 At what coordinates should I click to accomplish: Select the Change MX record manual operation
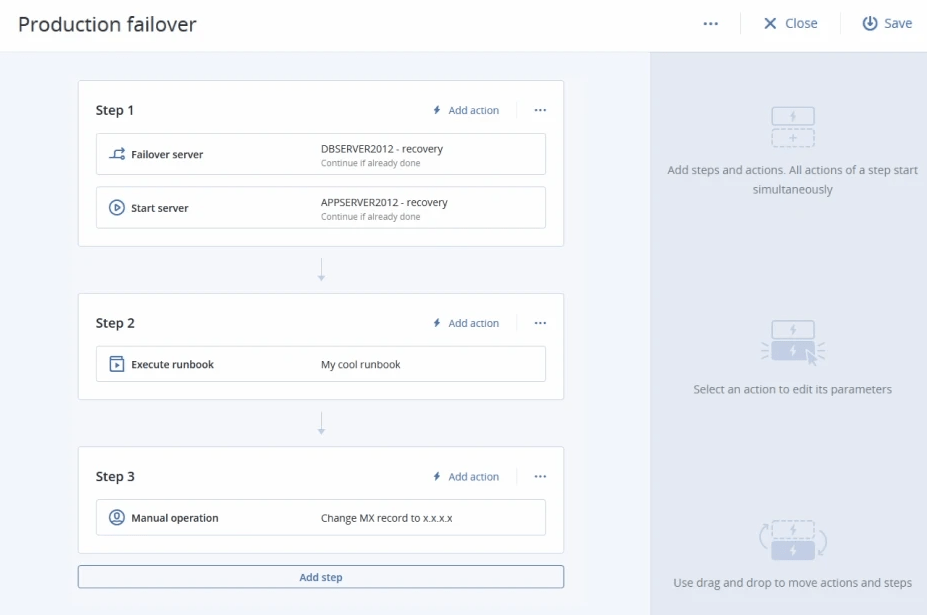321,518
